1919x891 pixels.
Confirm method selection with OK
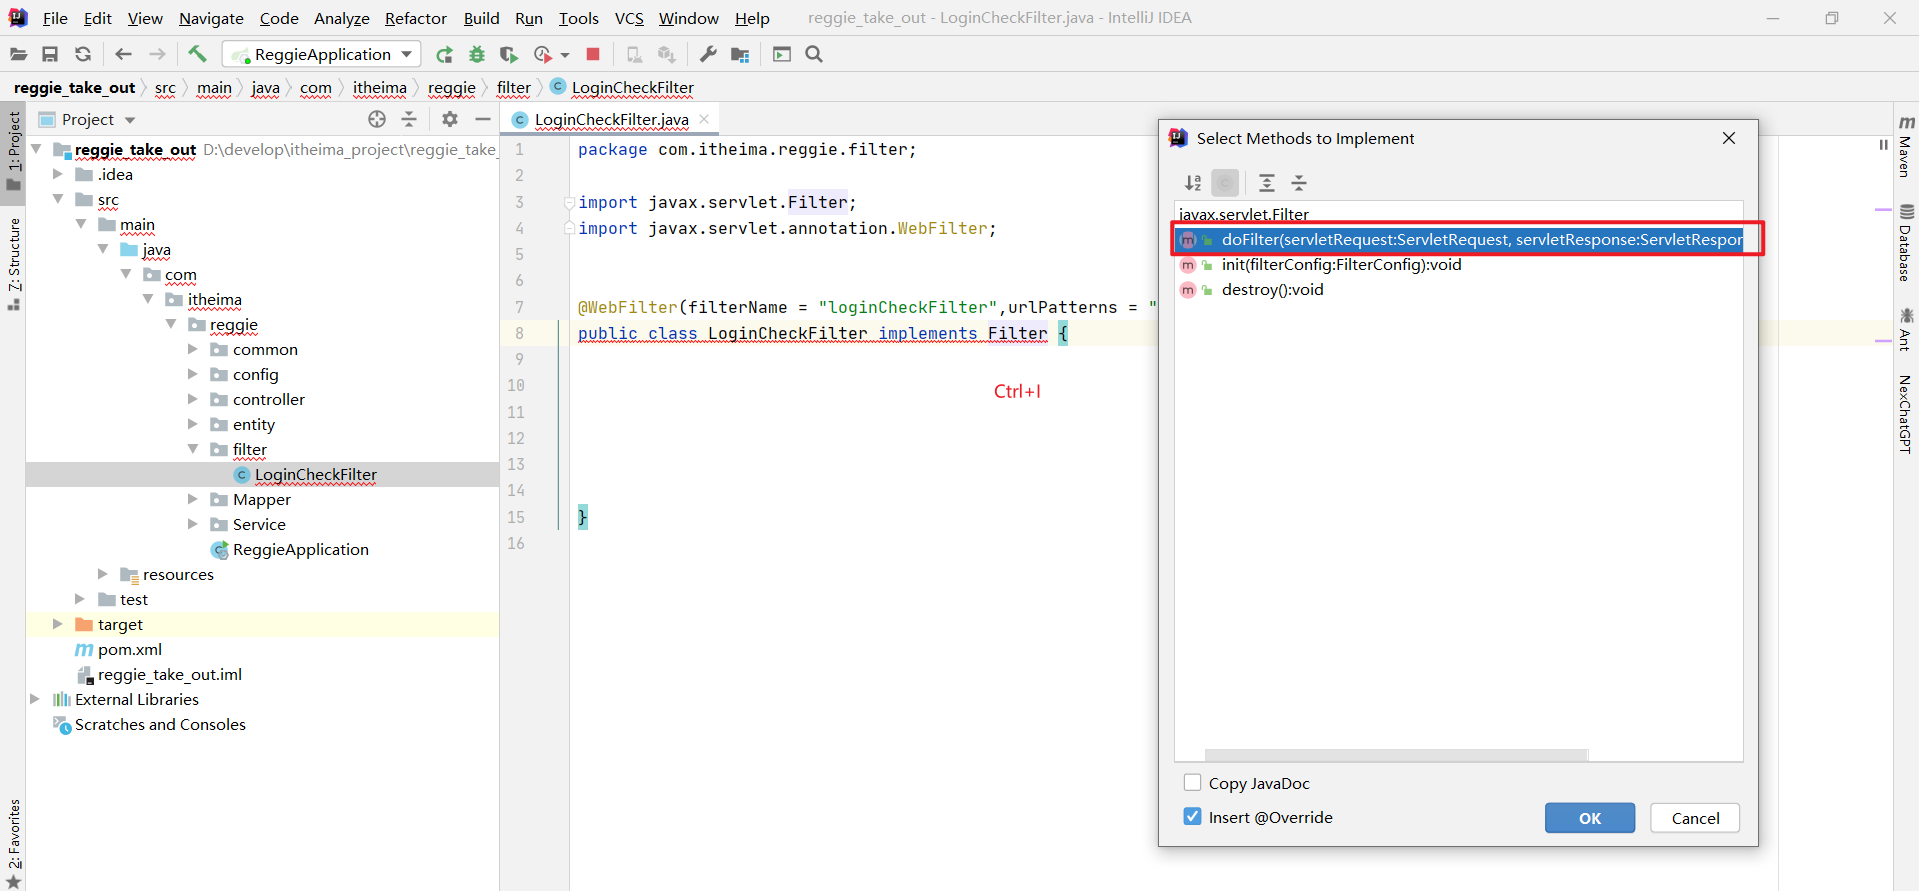click(x=1590, y=818)
